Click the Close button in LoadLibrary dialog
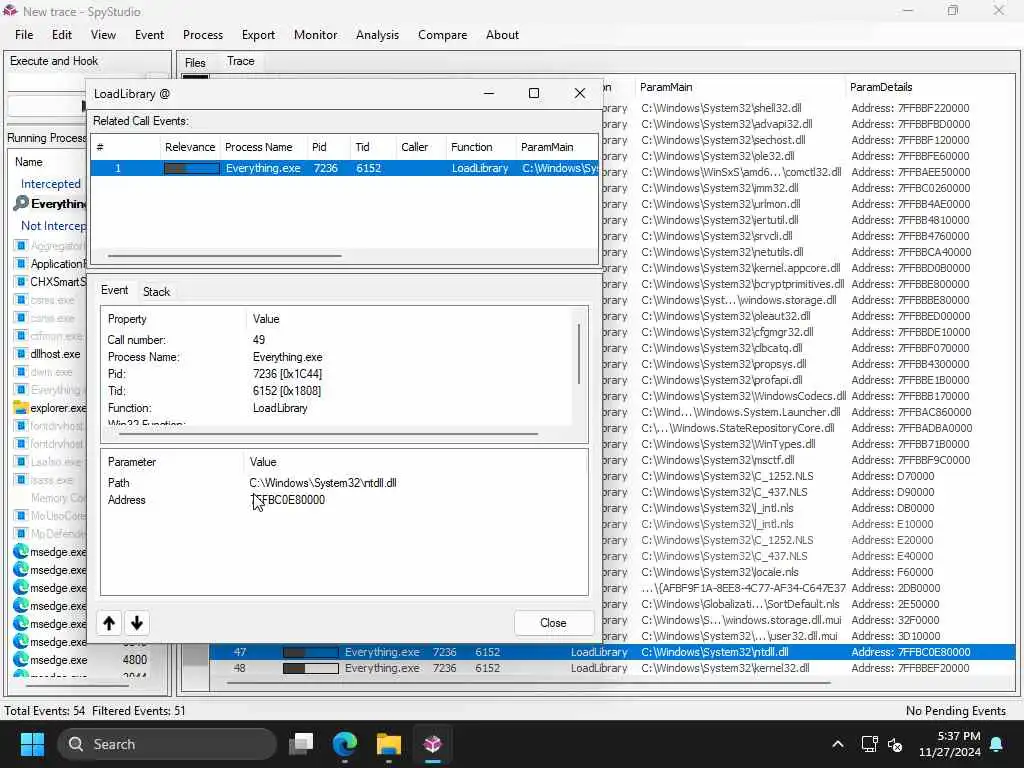1024x768 pixels. click(x=553, y=623)
